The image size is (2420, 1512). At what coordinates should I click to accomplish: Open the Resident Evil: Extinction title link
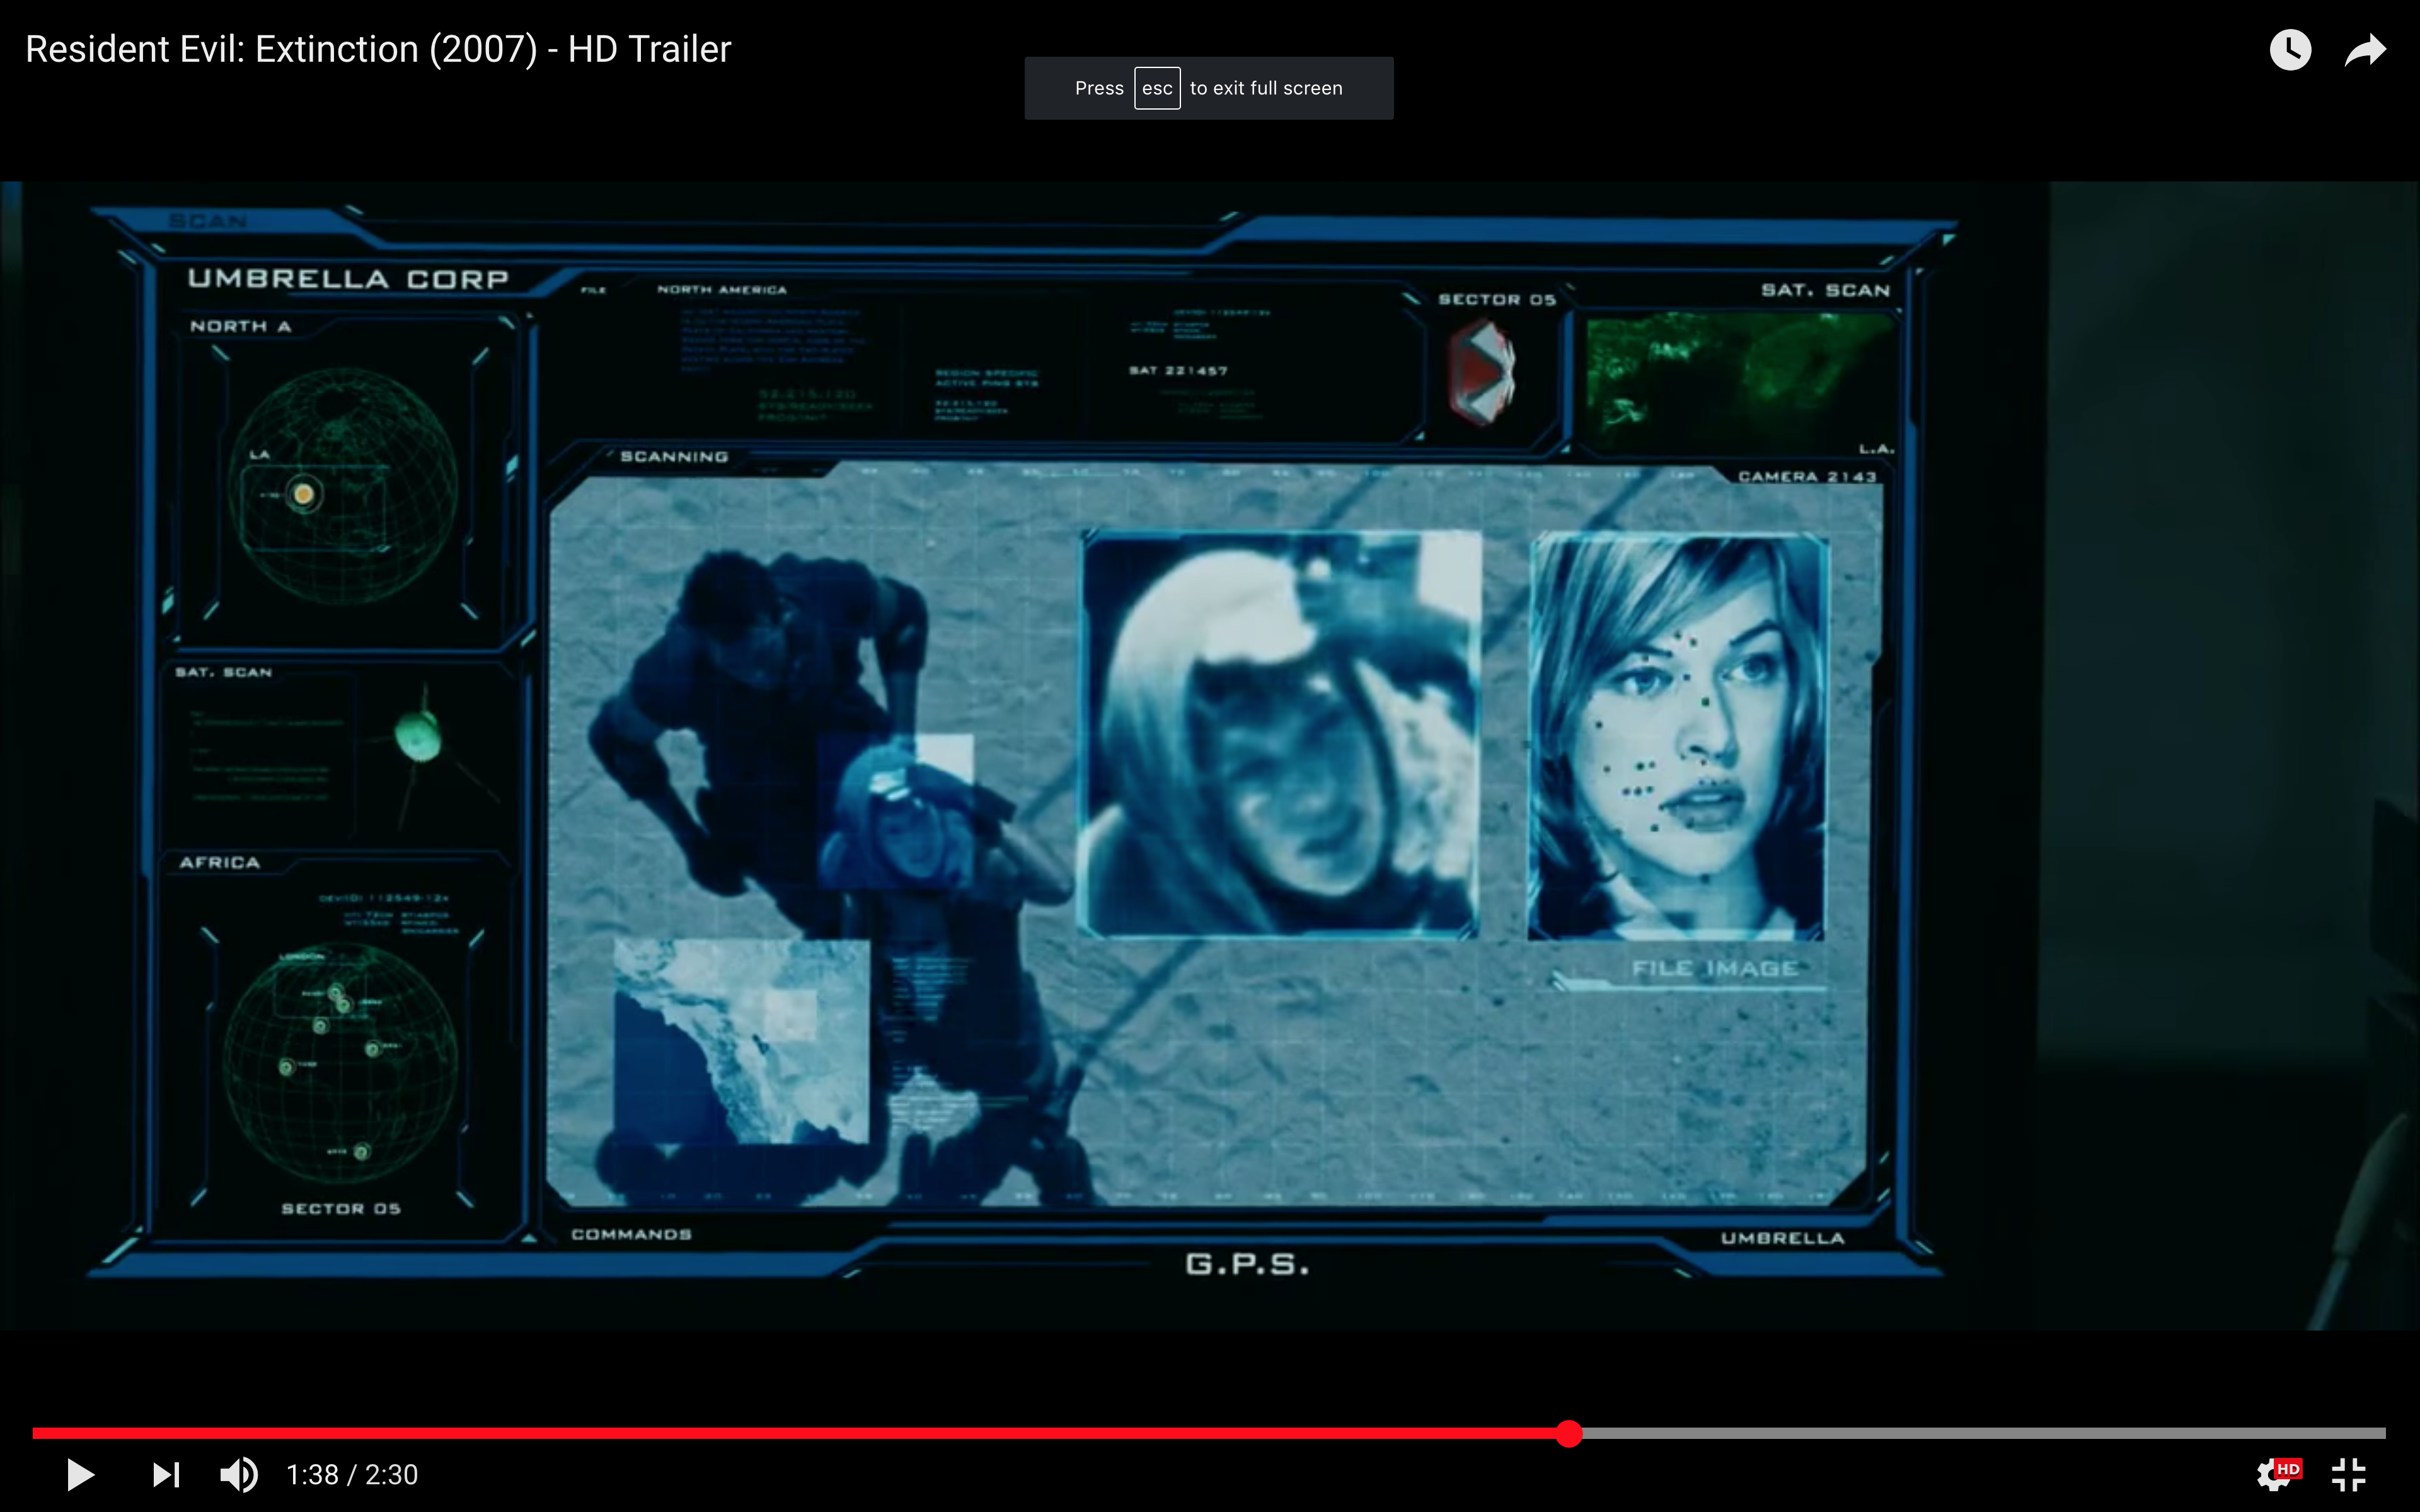coord(378,49)
